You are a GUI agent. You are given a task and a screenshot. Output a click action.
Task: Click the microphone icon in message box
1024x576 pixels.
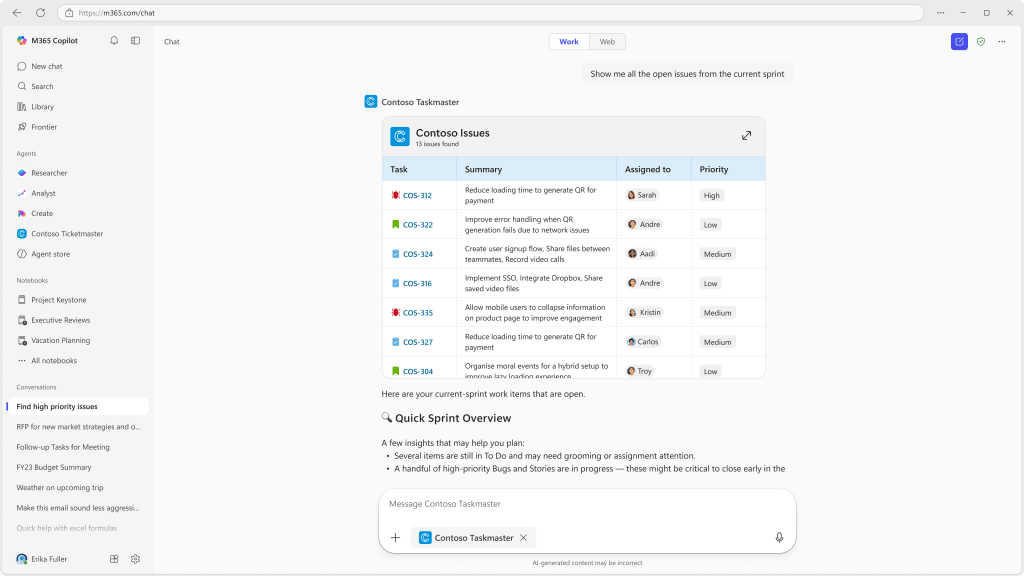(x=779, y=537)
